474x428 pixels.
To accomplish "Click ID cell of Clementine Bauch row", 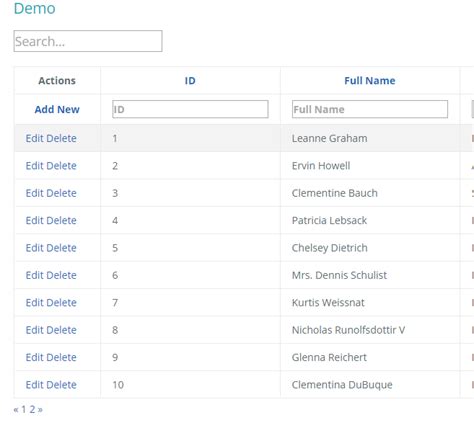I will coord(190,193).
